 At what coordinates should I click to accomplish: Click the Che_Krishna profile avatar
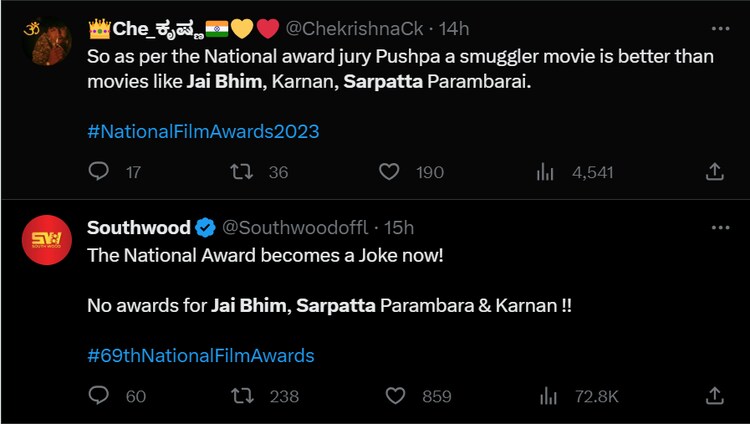coord(47,42)
